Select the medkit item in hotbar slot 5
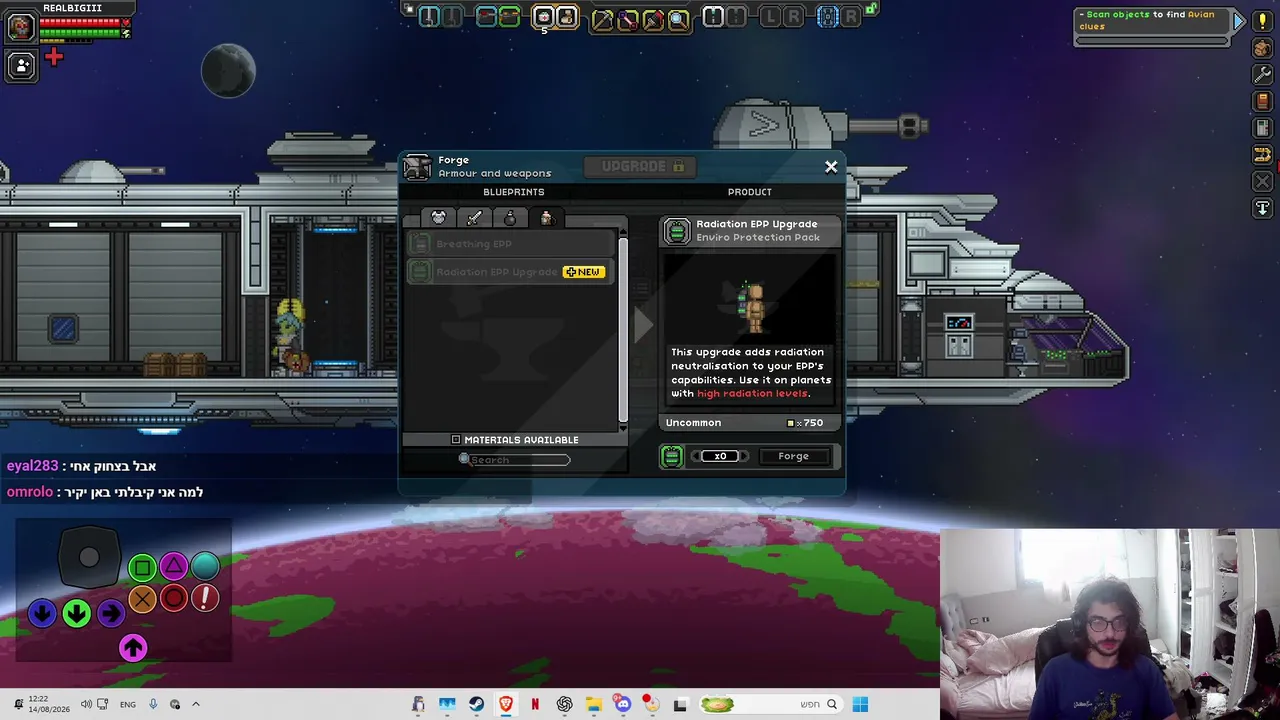This screenshot has width=1280, height=720. coord(543,16)
